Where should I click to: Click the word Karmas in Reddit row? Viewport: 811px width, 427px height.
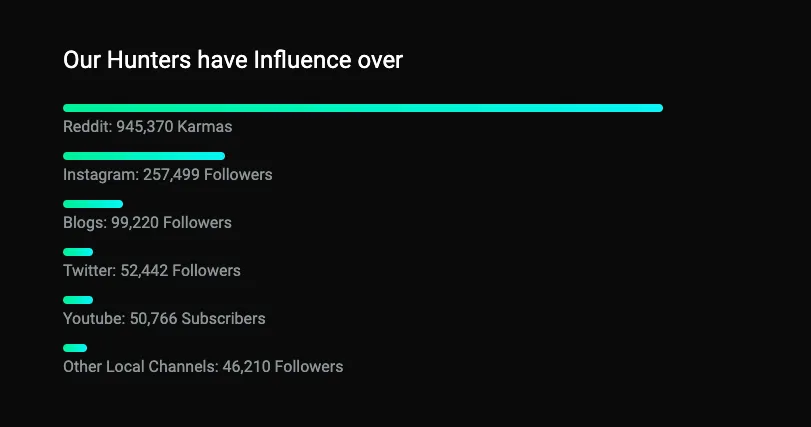point(205,127)
